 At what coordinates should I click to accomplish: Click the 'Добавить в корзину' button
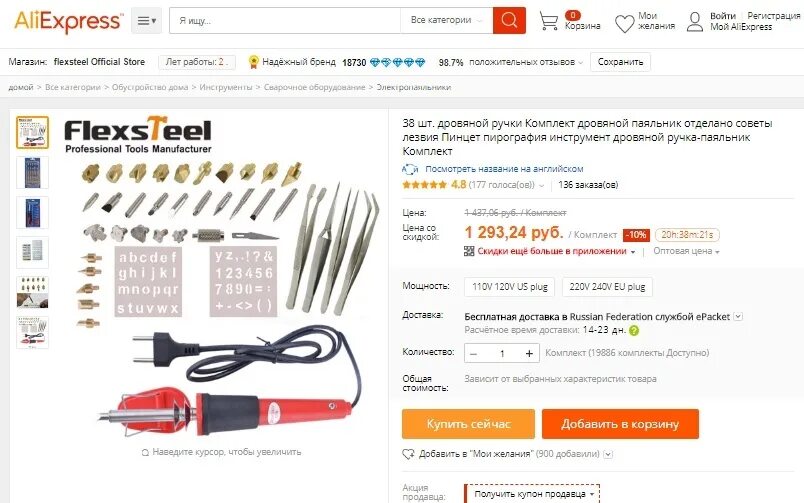click(620, 424)
